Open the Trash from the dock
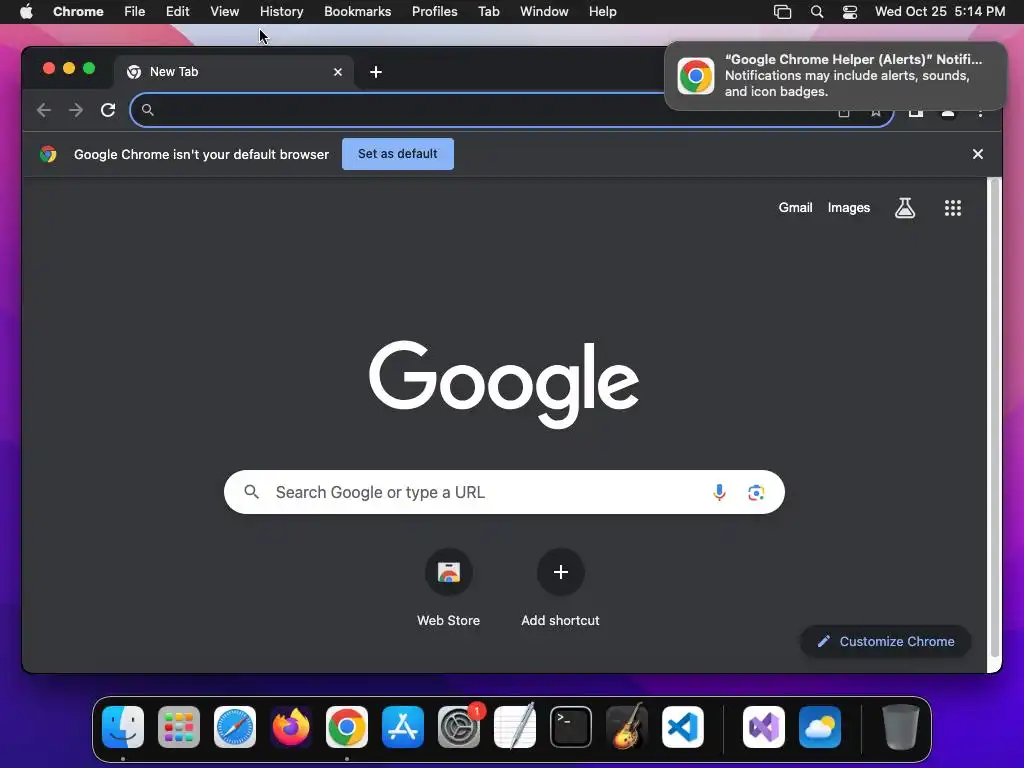 click(x=901, y=727)
